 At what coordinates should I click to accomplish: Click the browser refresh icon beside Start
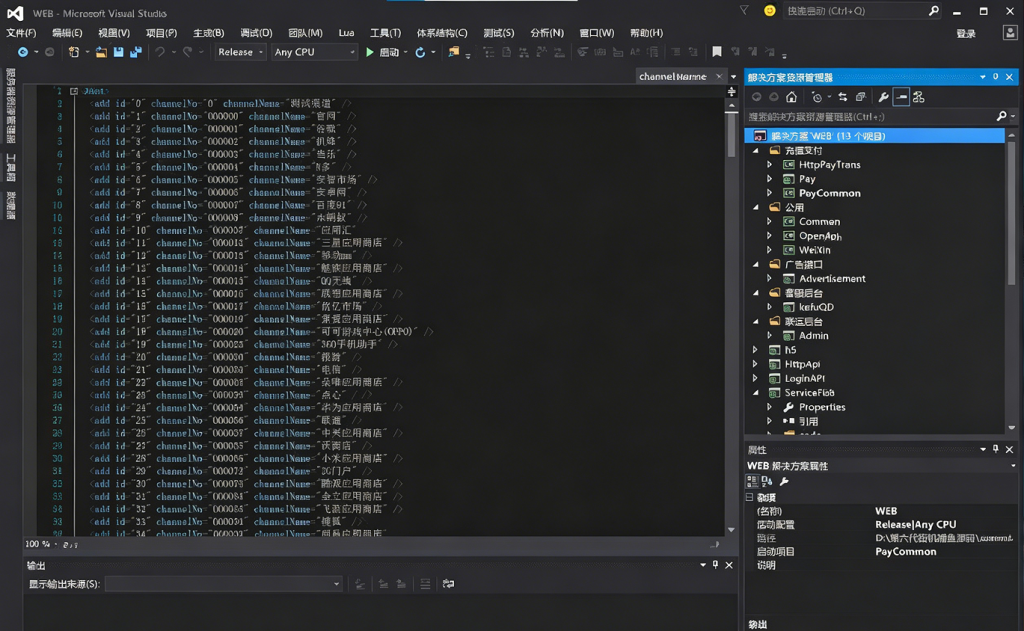[420, 52]
